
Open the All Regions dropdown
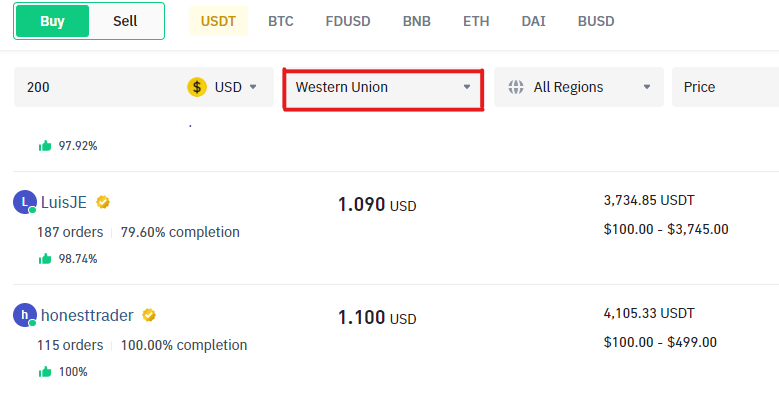point(579,87)
